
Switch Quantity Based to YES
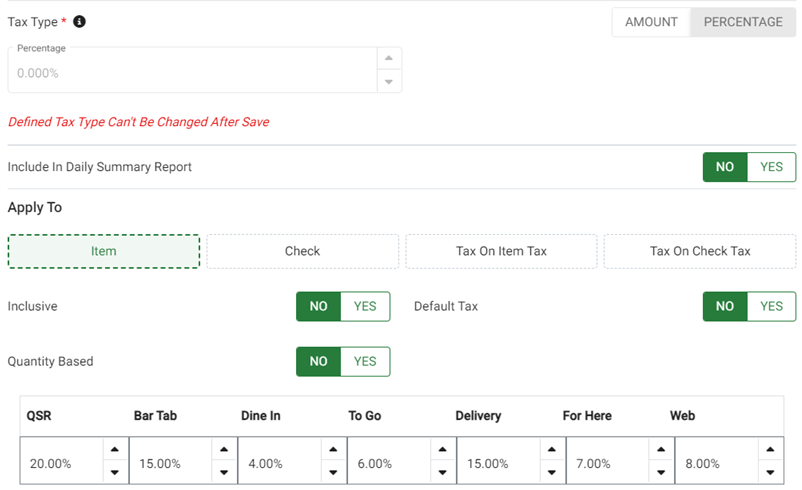pyautogui.click(x=365, y=361)
